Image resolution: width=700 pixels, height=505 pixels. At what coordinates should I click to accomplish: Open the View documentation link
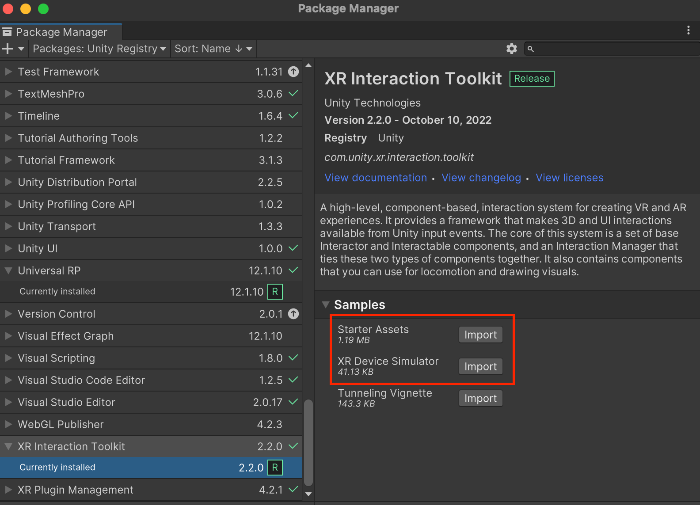375,178
